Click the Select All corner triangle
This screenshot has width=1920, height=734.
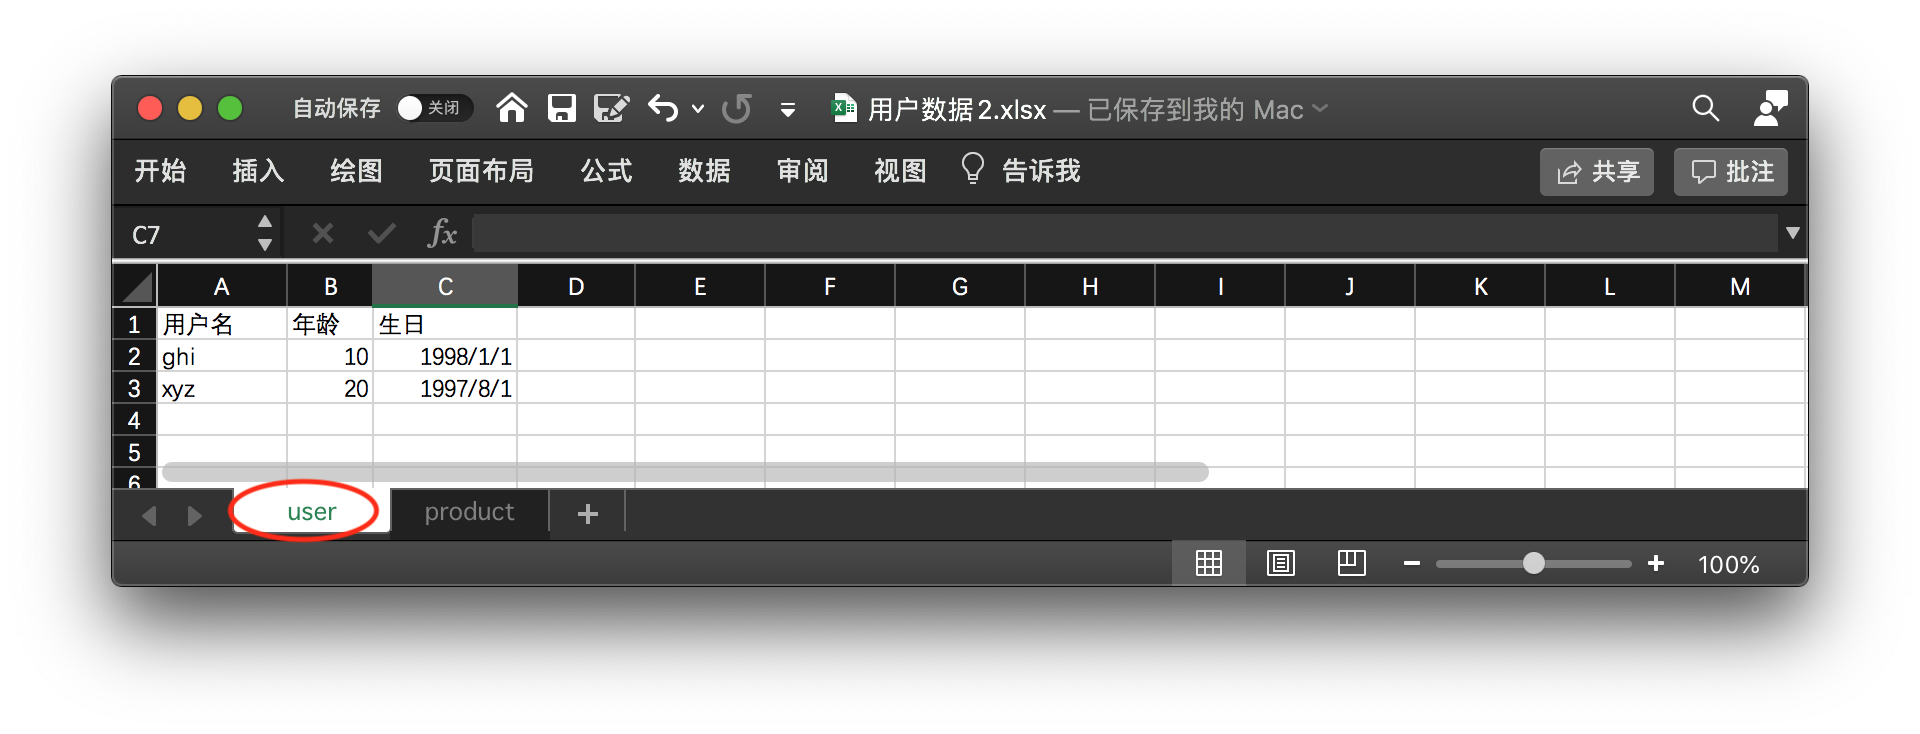(136, 287)
